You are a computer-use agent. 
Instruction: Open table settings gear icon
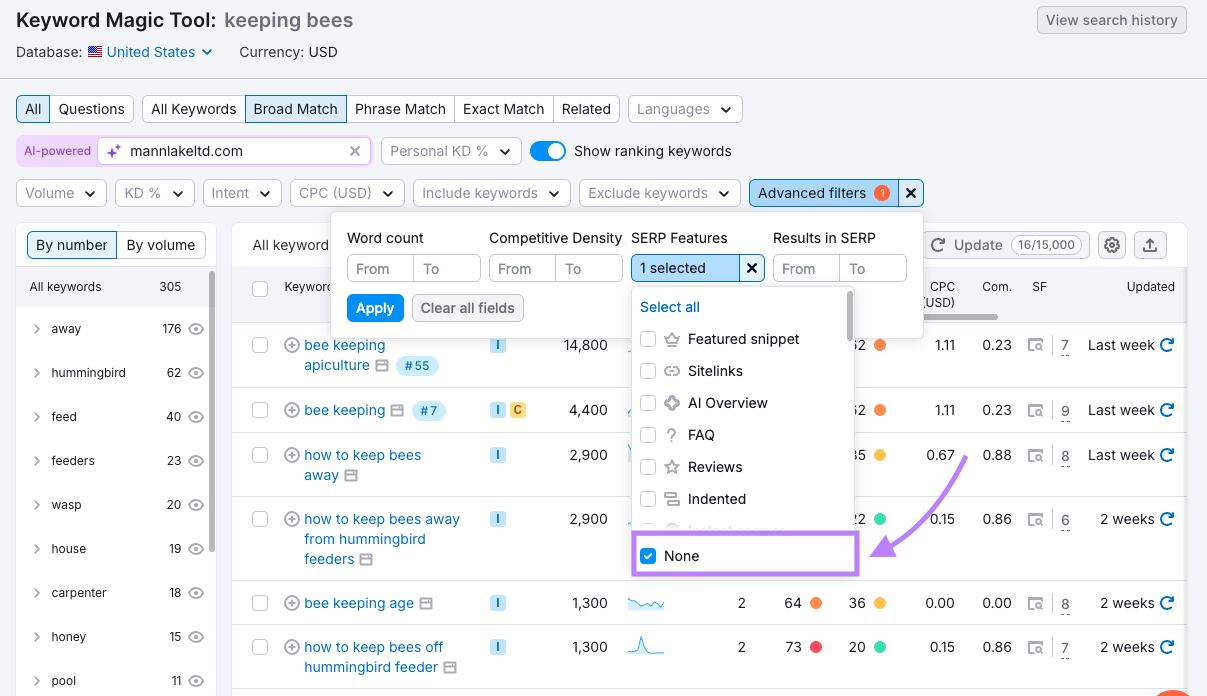(1113, 245)
